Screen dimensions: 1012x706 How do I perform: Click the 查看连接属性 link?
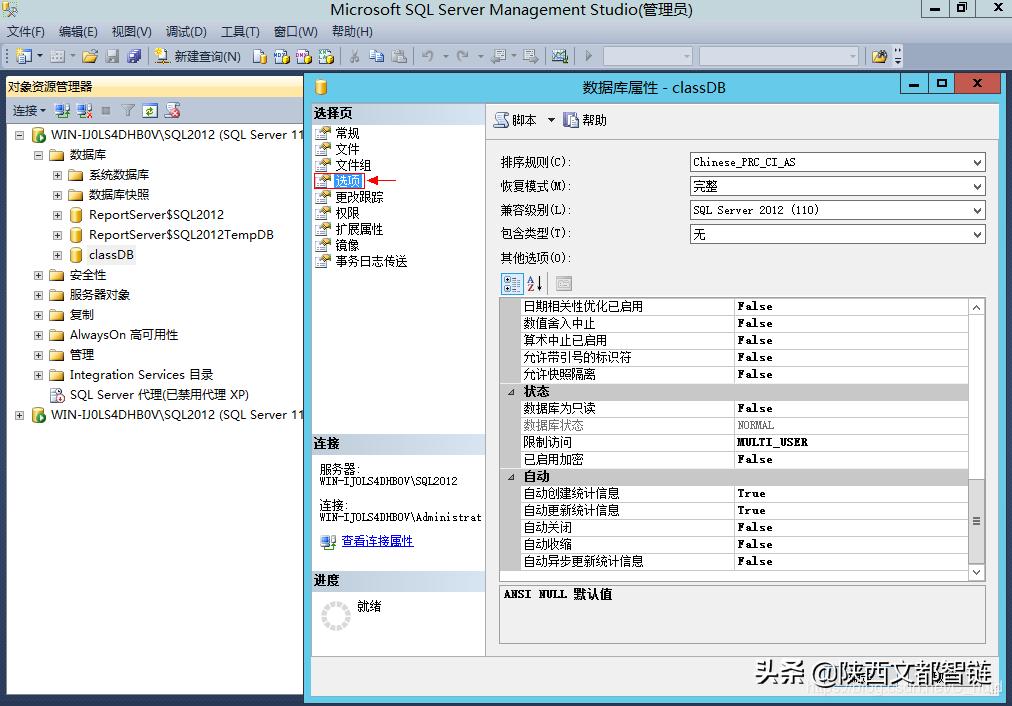377,541
